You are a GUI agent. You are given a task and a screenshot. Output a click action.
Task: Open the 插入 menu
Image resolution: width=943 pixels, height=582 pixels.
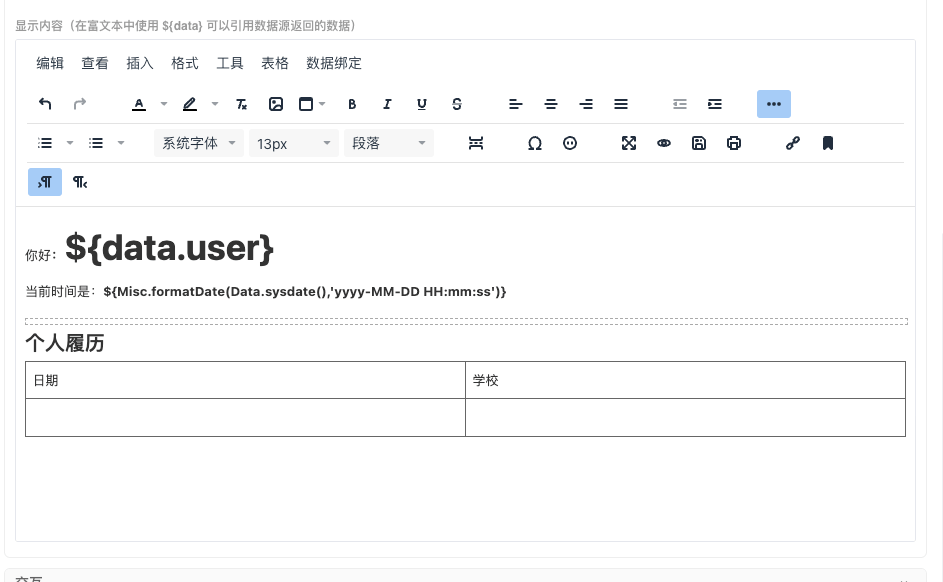coord(140,63)
